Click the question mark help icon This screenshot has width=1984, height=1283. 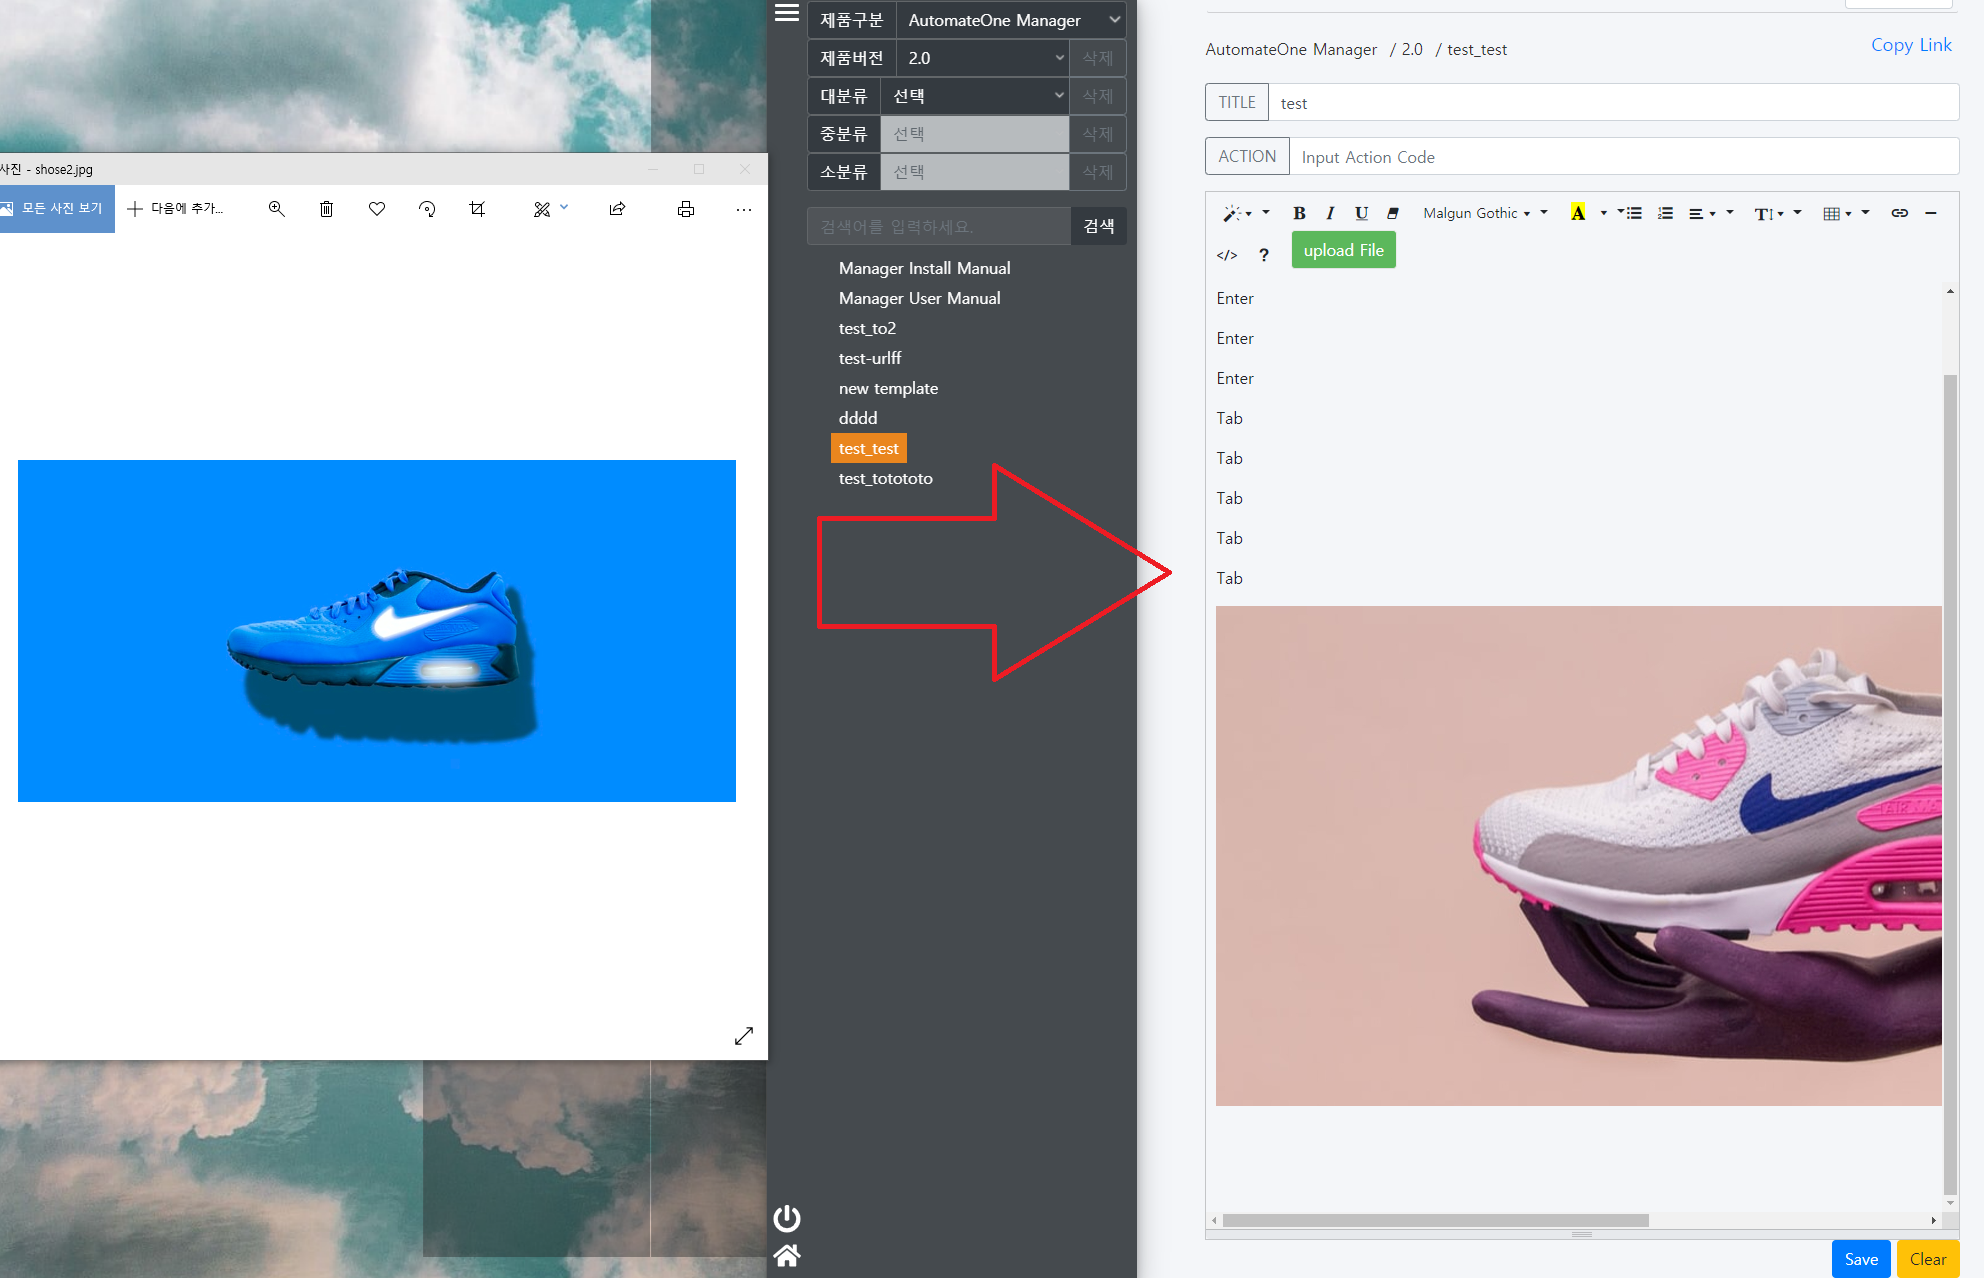coord(1264,255)
